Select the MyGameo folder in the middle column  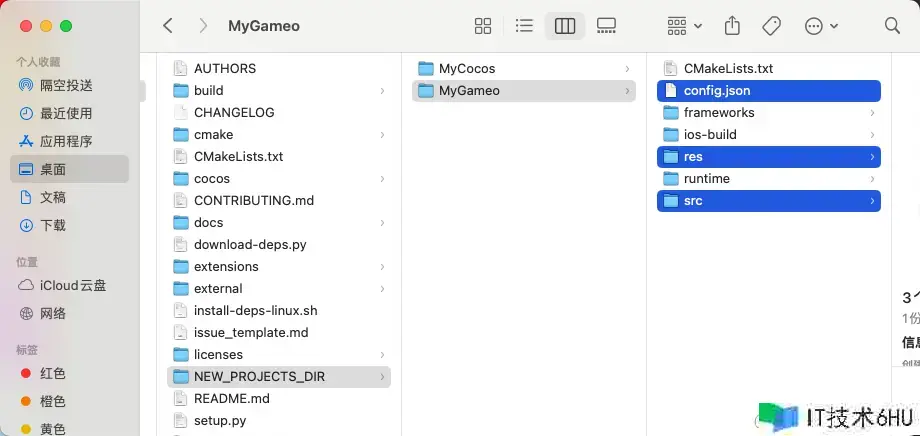click(x=524, y=90)
